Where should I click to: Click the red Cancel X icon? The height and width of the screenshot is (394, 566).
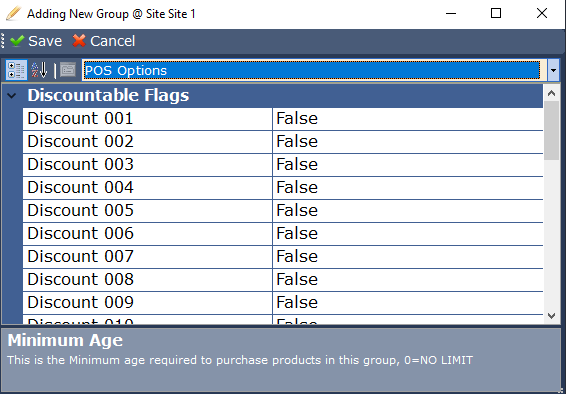point(79,41)
